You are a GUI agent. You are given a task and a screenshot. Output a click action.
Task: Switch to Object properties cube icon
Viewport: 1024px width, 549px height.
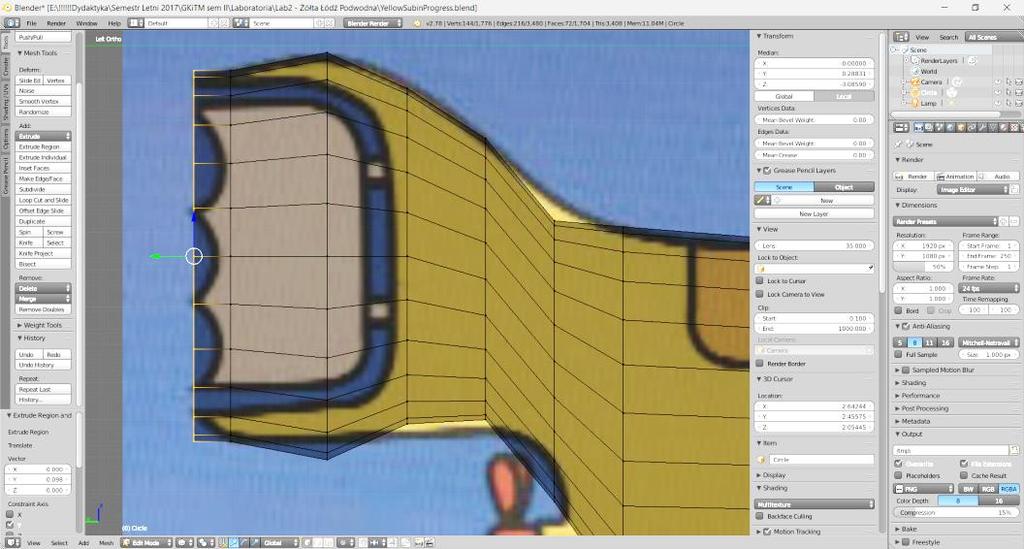click(961, 127)
